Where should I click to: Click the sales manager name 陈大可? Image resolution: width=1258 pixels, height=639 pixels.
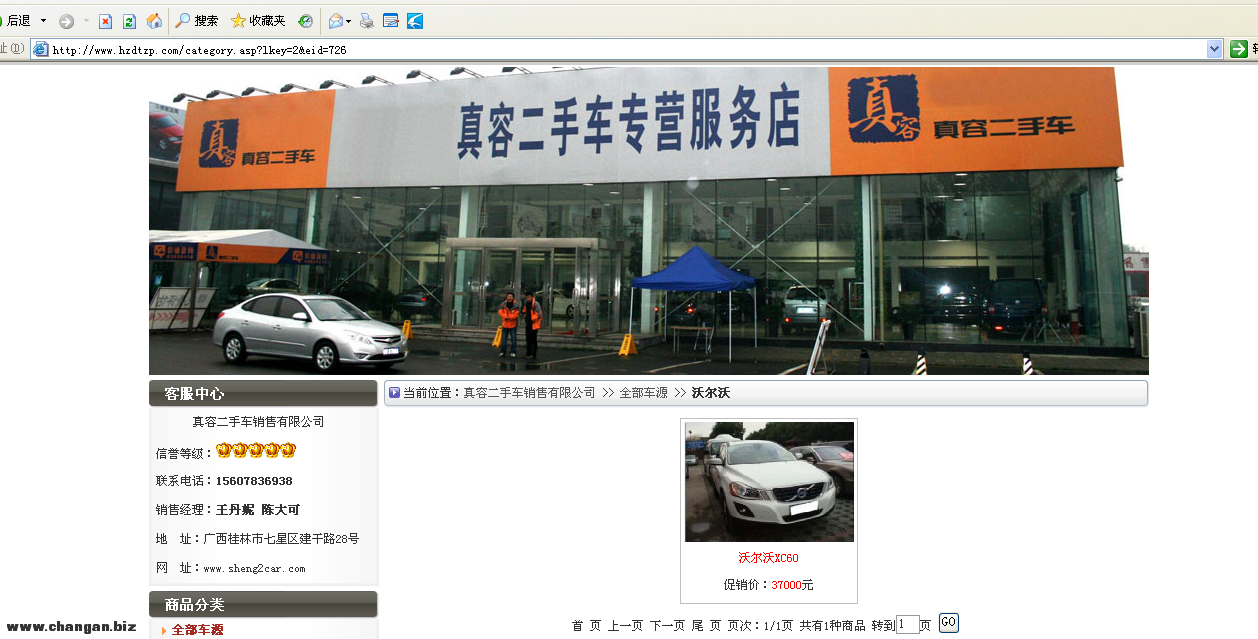280,510
